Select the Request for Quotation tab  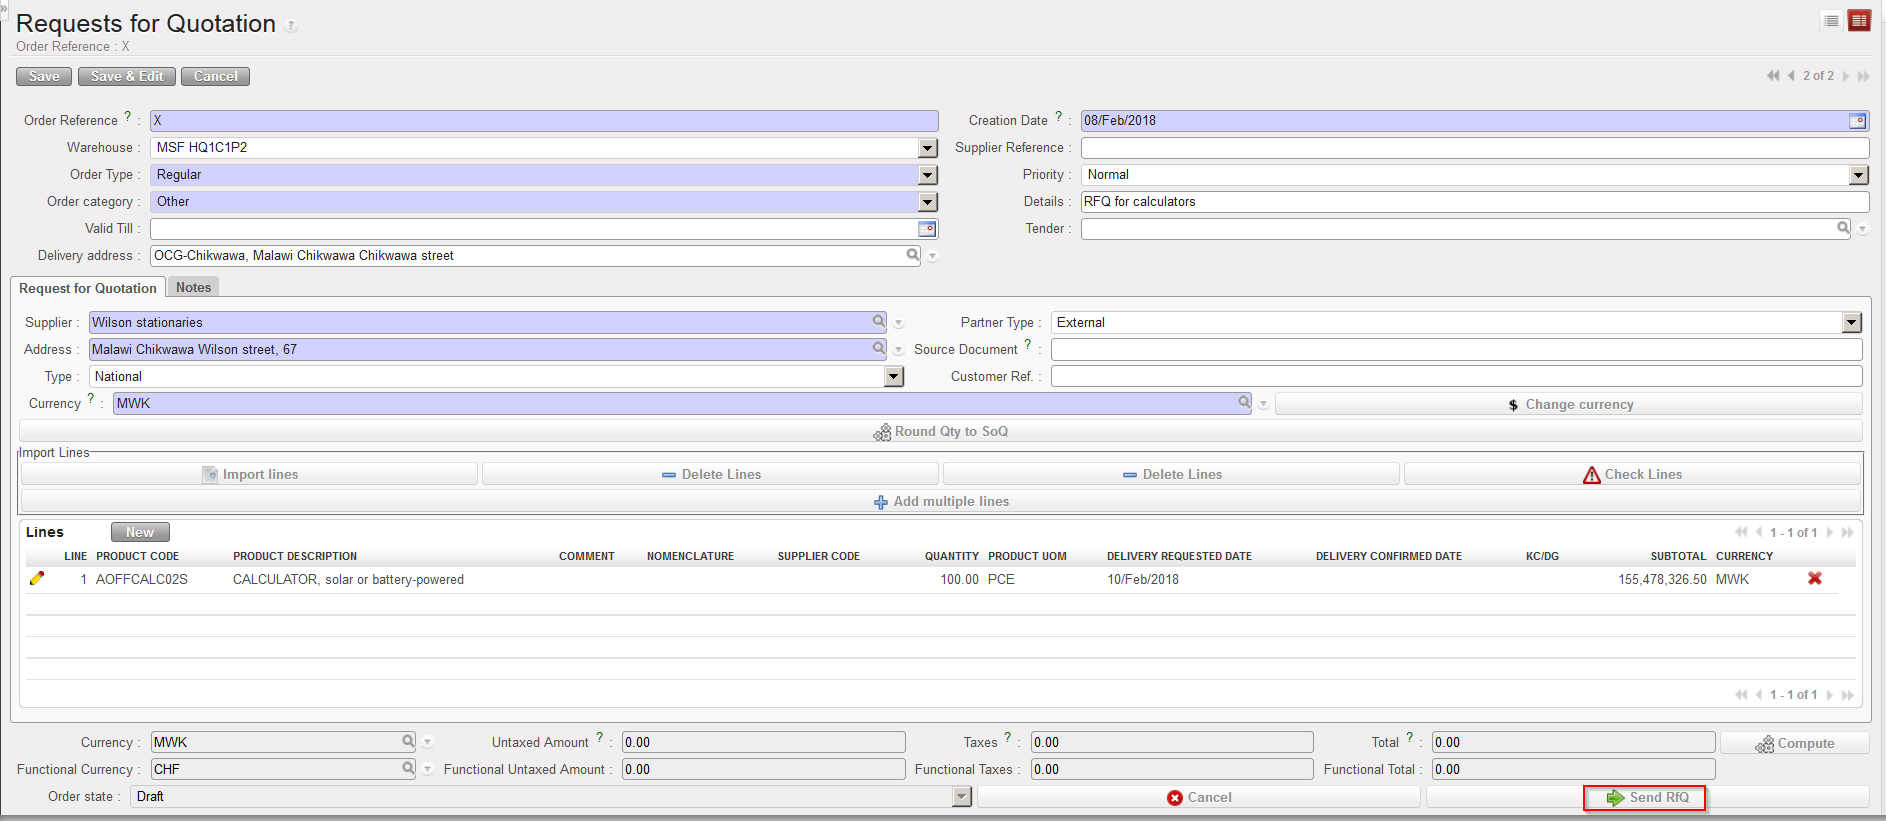[88, 288]
